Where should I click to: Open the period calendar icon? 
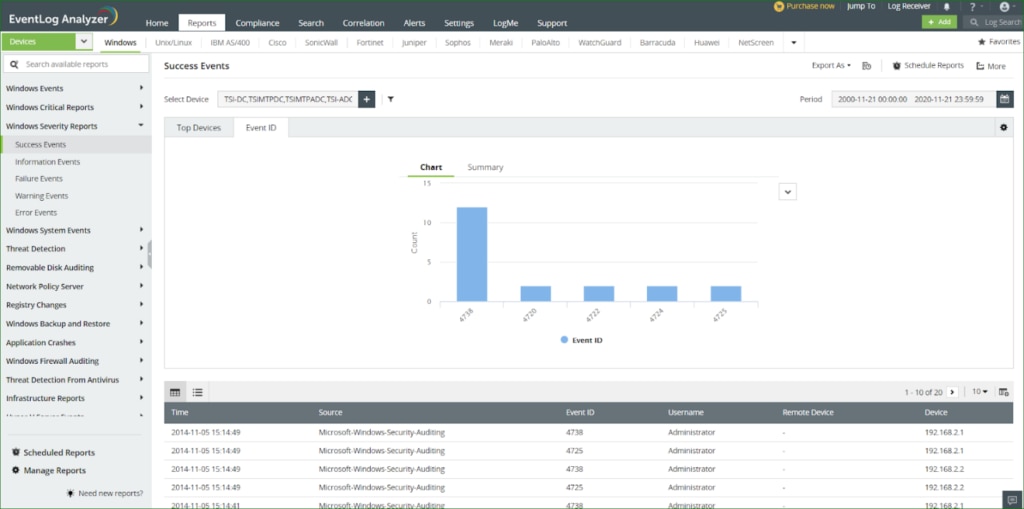(1005, 99)
